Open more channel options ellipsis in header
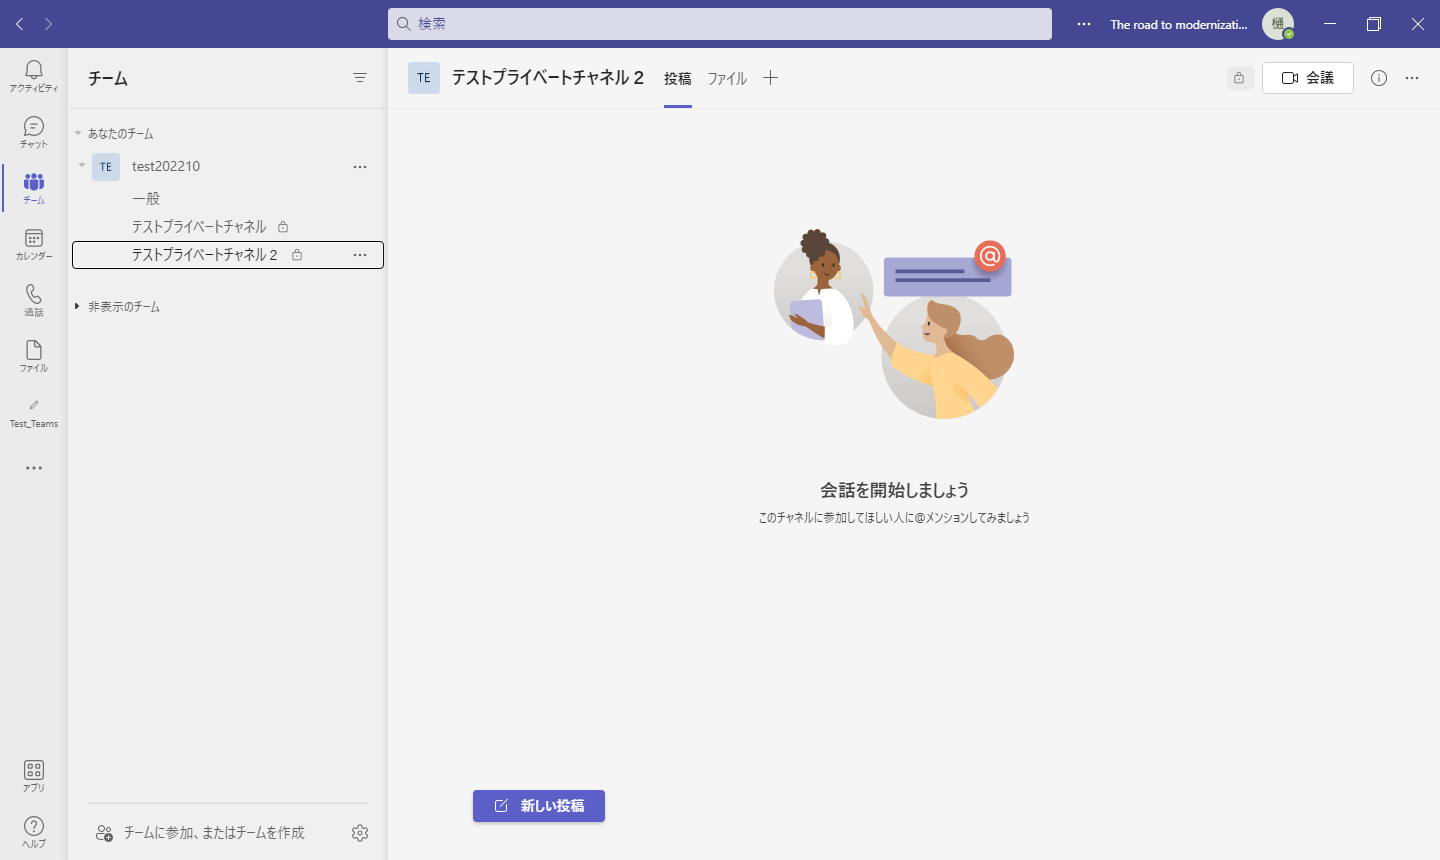This screenshot has height=860, width=1440. [x=1412, y=78]
